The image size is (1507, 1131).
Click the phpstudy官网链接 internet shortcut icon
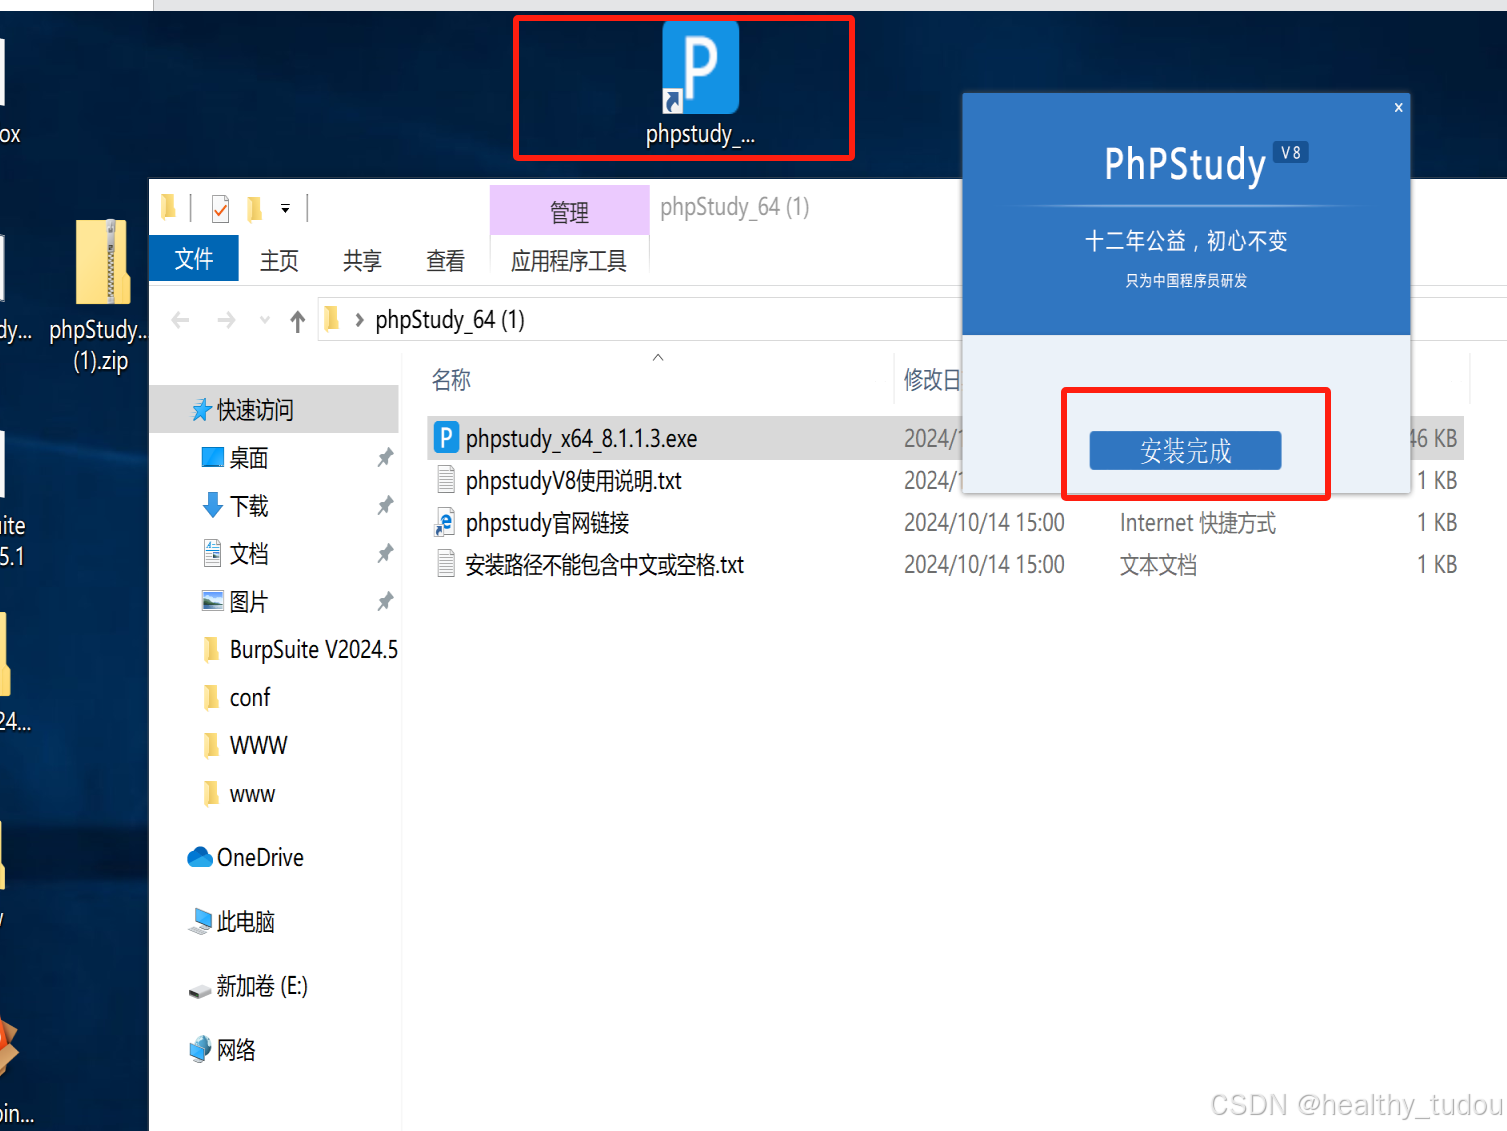coord(446,522)
